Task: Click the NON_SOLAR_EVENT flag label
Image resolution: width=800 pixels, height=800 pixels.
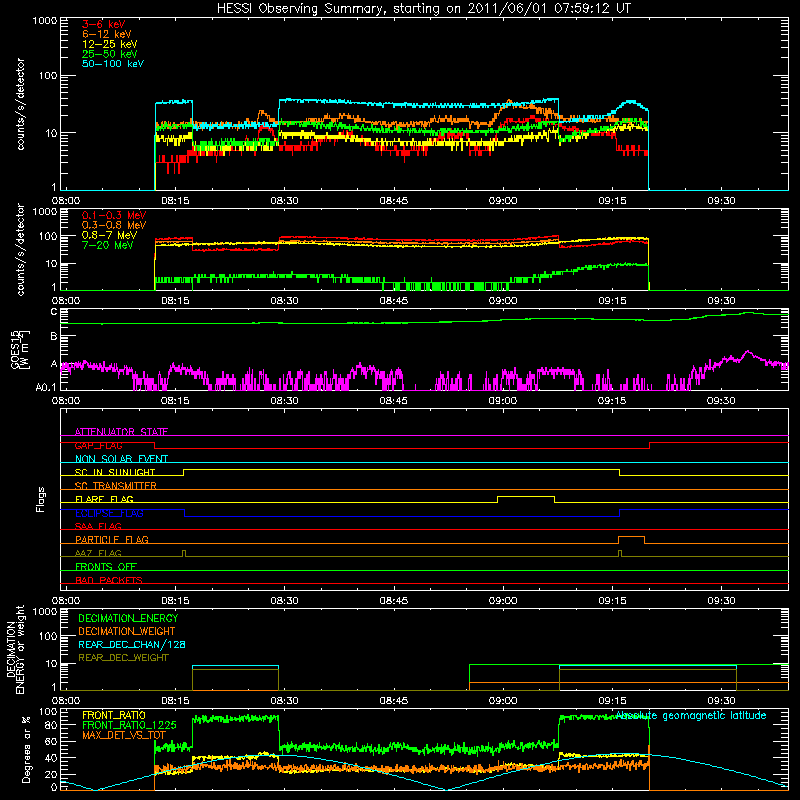Action: point(121,459)
